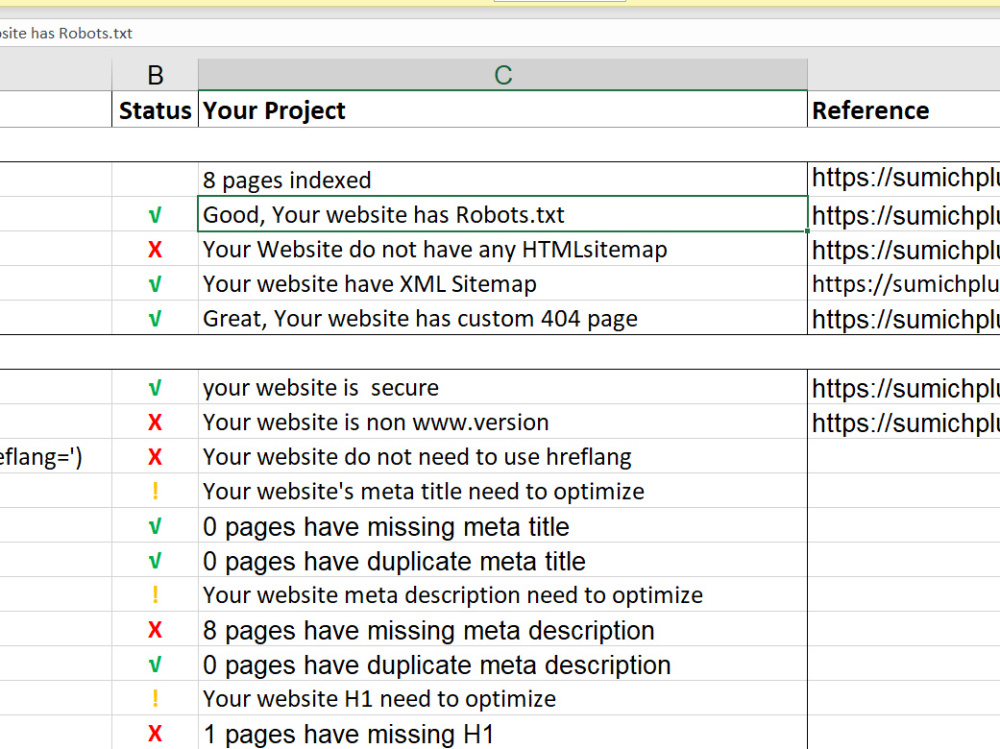Screen dimensions: 1000x749
Task: Select cell 'Your website is non www.version'
Action: click(x=503, y=422)
